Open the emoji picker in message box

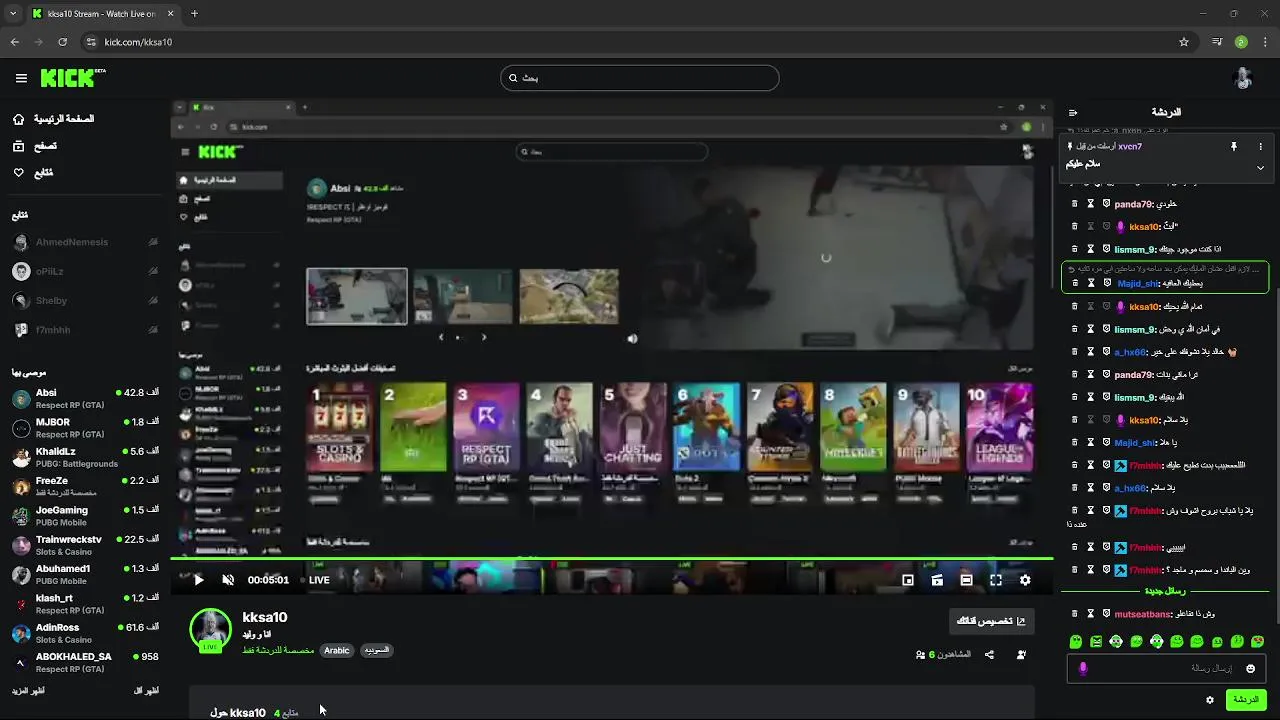1250,668
